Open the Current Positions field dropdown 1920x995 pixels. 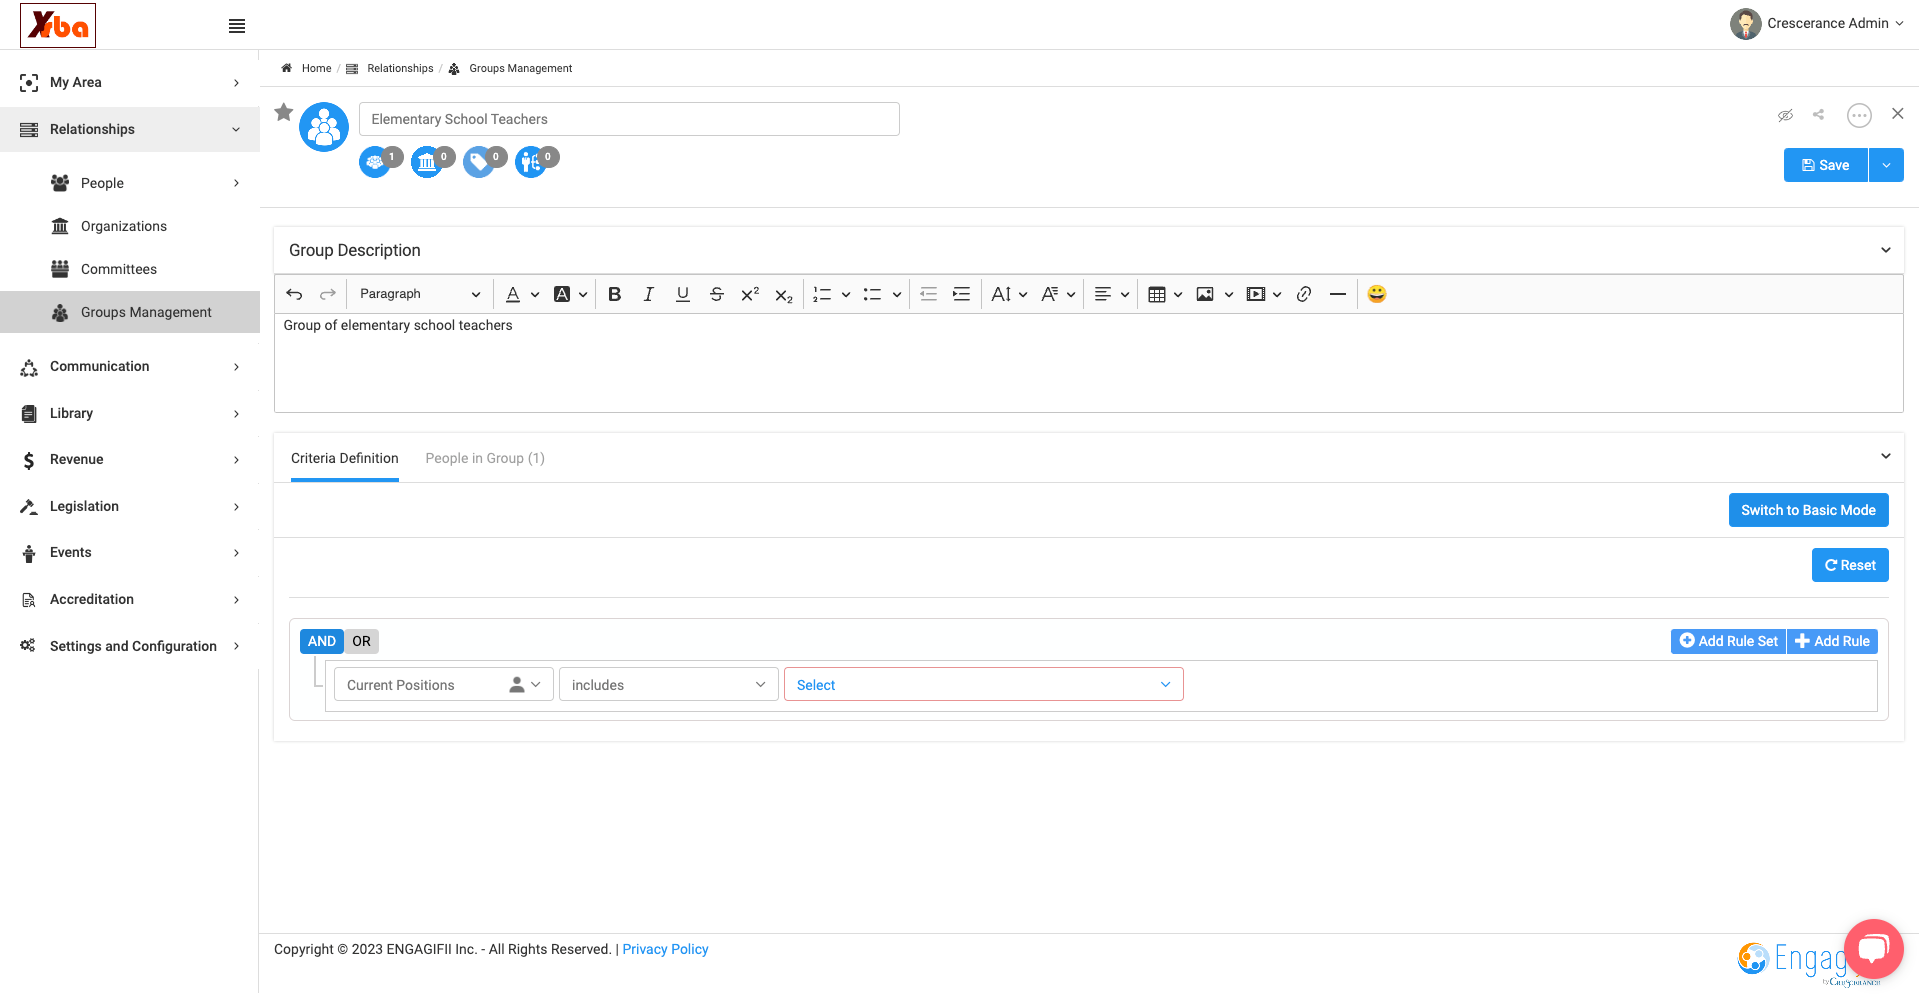[444, 685]
